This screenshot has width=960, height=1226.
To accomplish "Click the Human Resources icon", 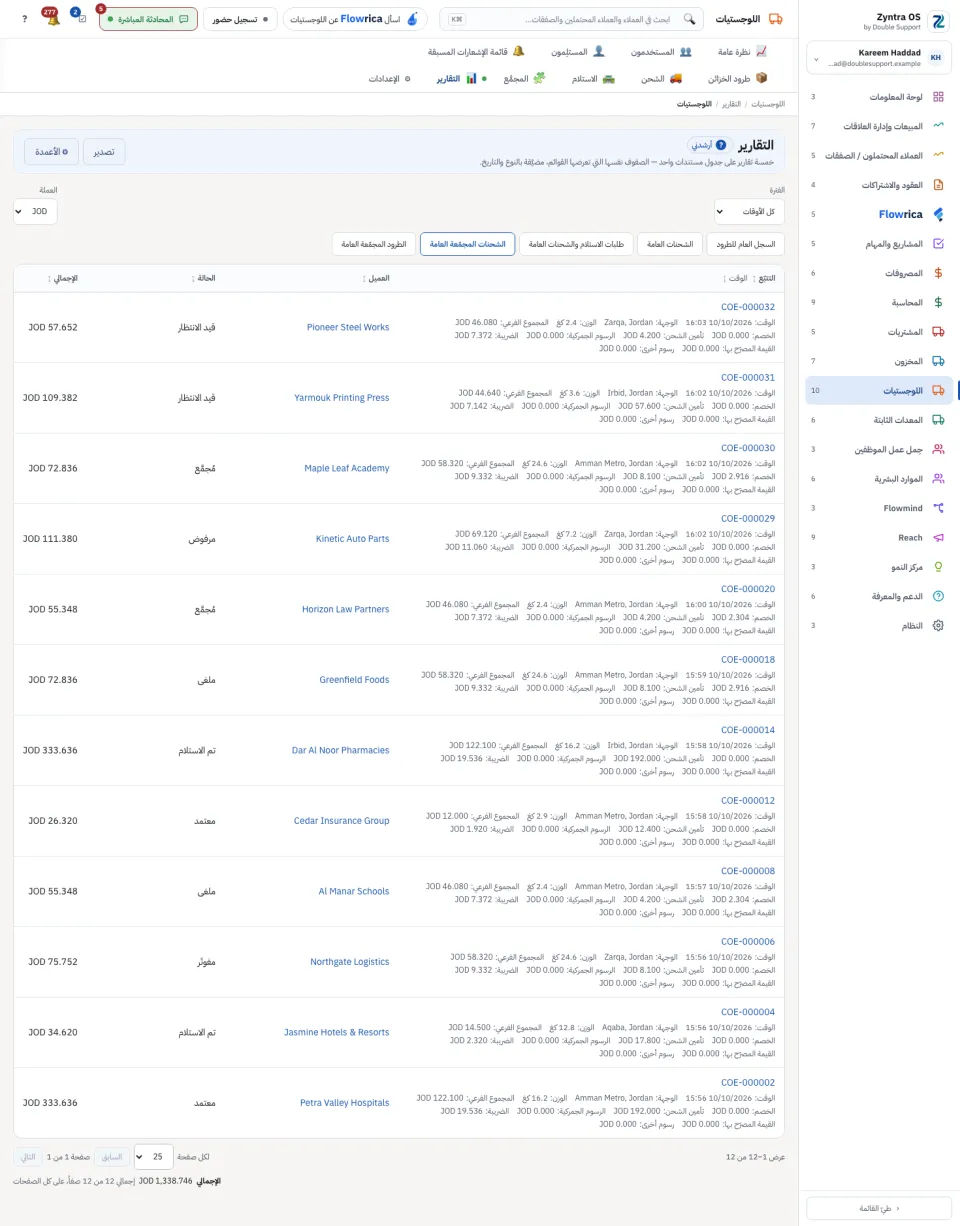I will (x=938, y=479).
